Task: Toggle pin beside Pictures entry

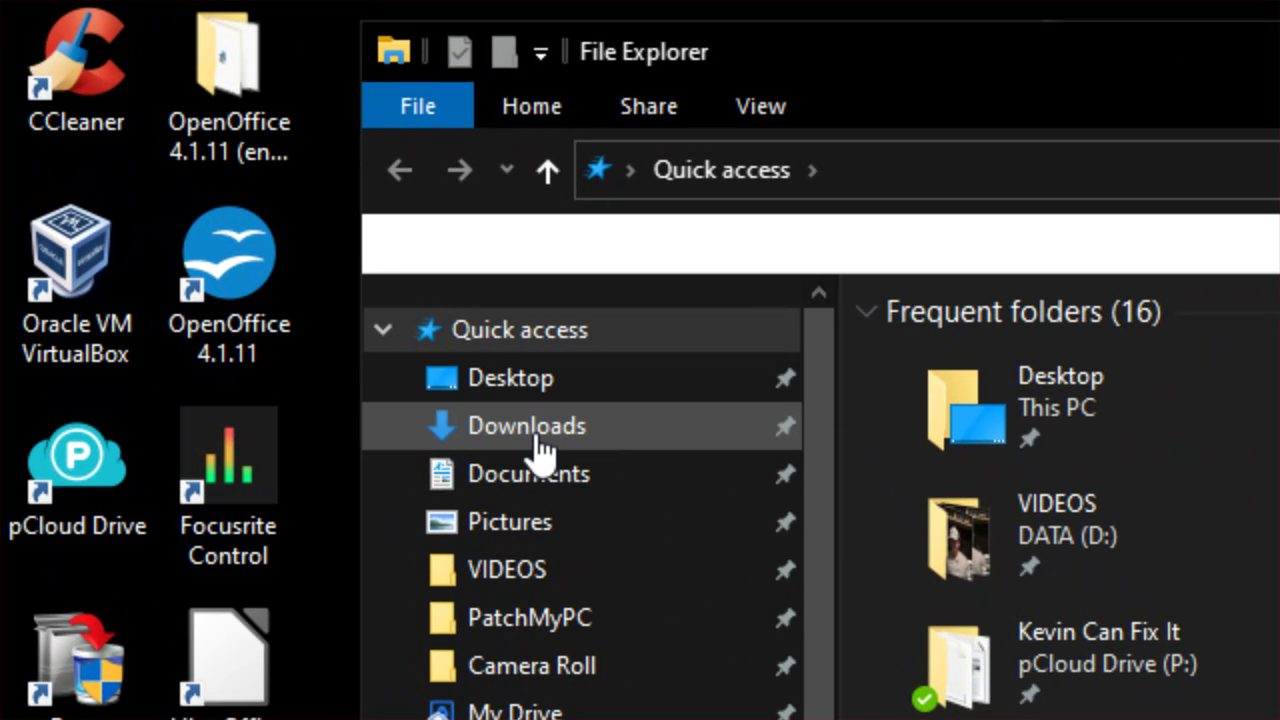Action: (x=785, y=522)
